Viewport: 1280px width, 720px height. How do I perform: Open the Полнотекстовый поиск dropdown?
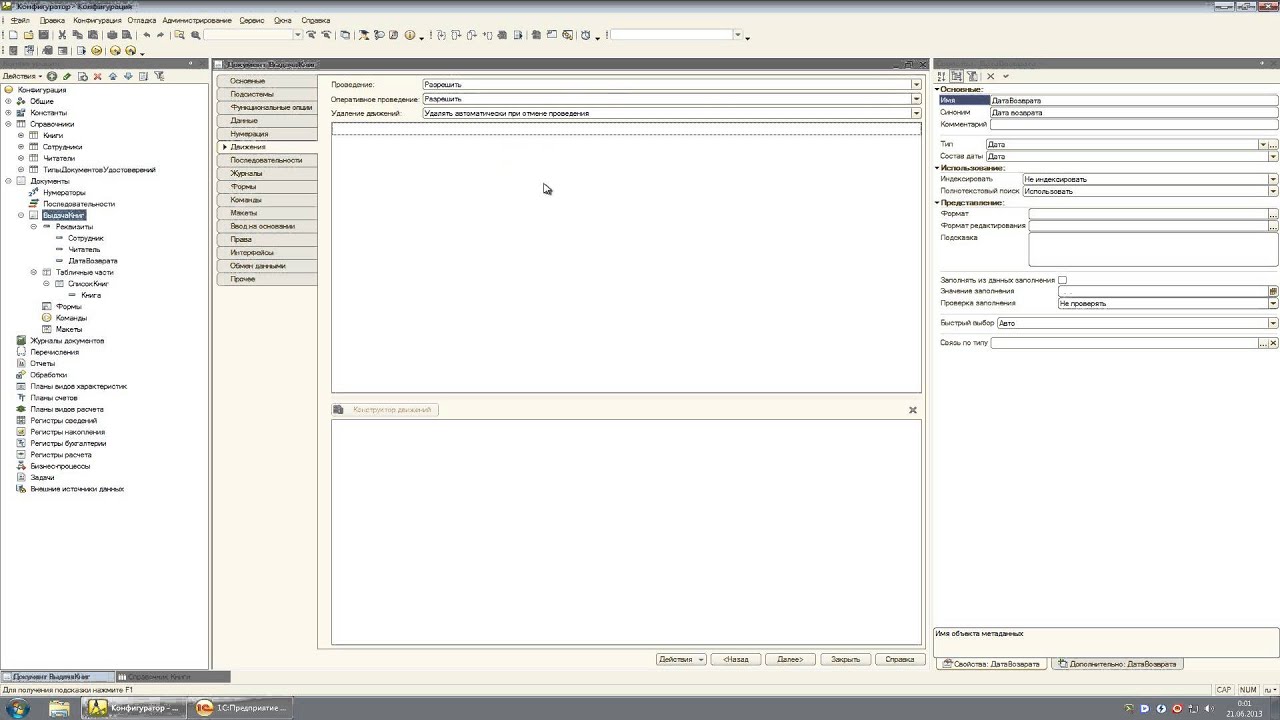pos(1273,191)
